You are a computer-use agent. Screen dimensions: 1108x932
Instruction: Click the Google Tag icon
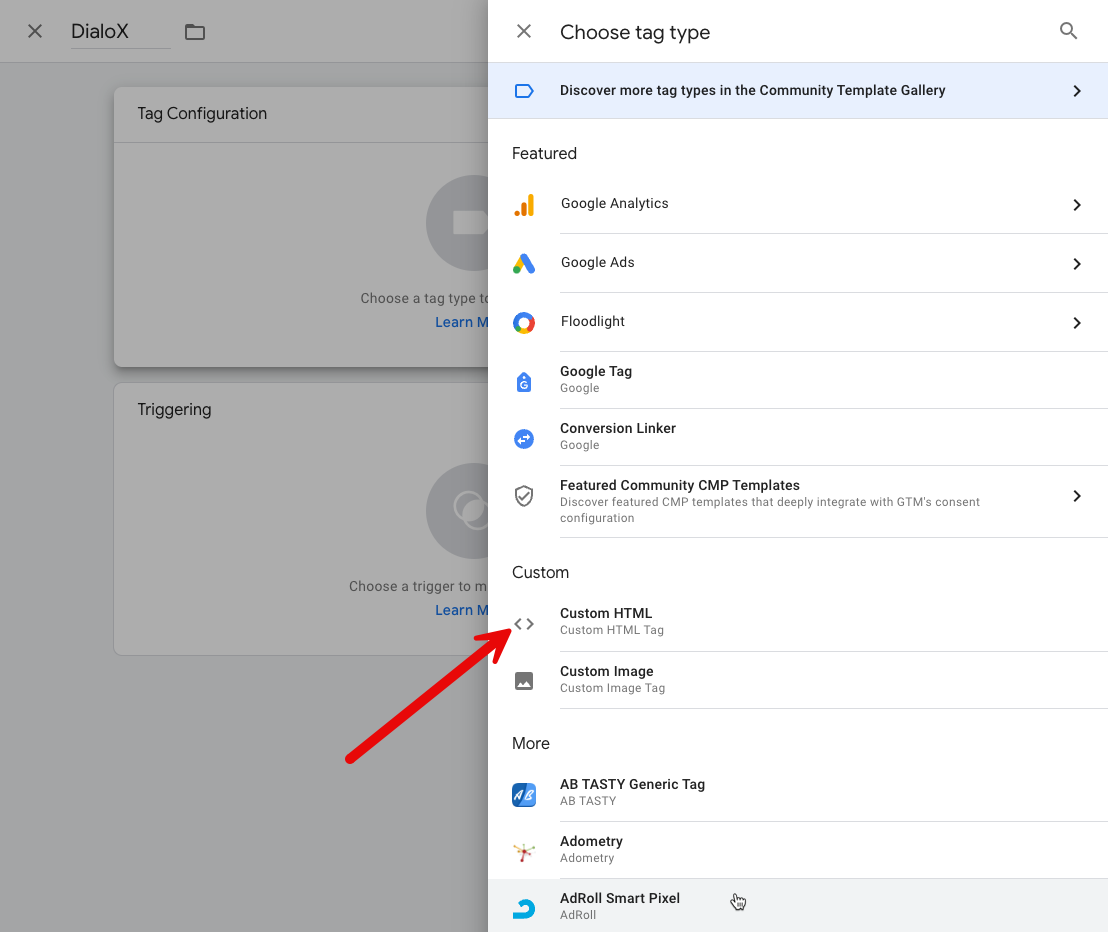524,381
